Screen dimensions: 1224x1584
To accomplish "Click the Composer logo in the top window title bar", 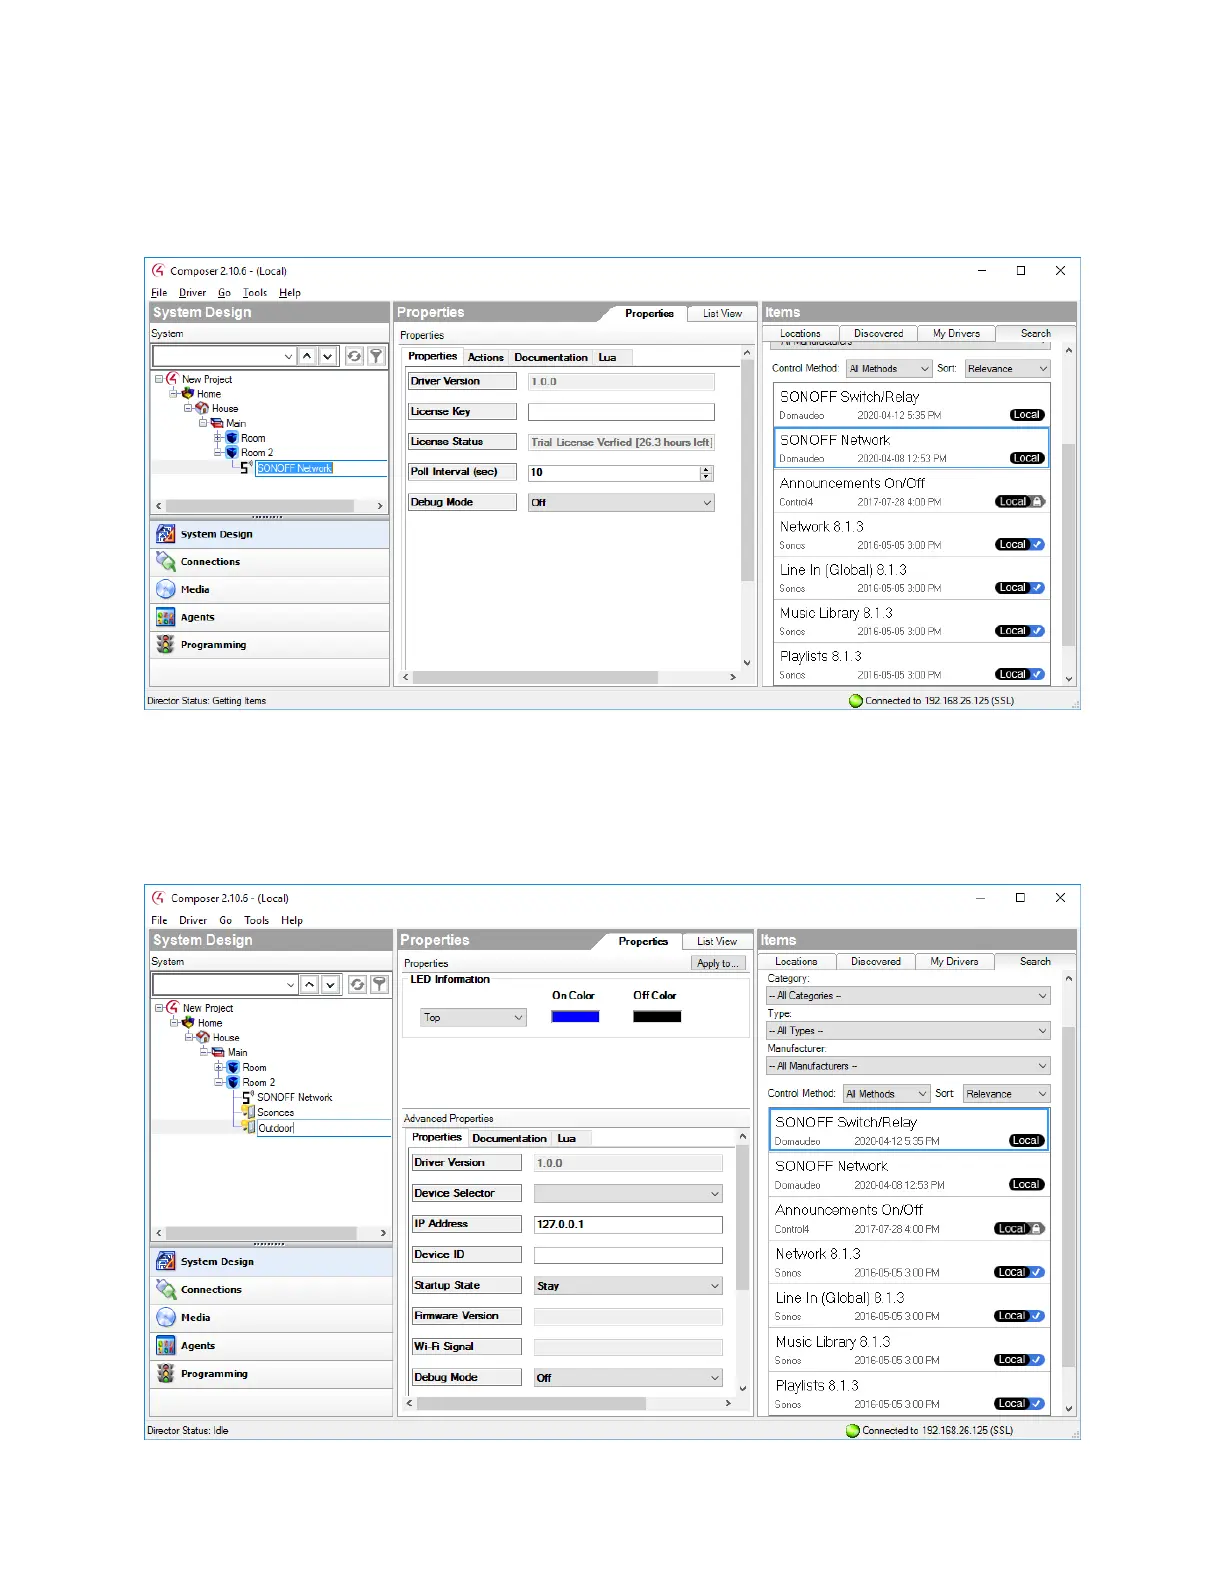I will tap(158, 270).
